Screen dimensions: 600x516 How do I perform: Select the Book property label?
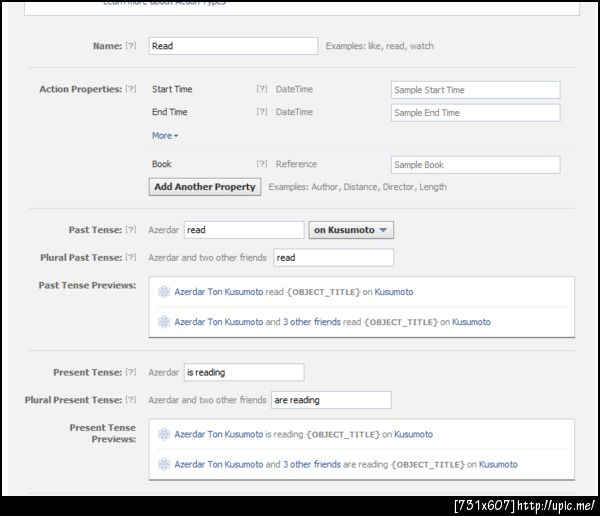[x=161, y=164]
